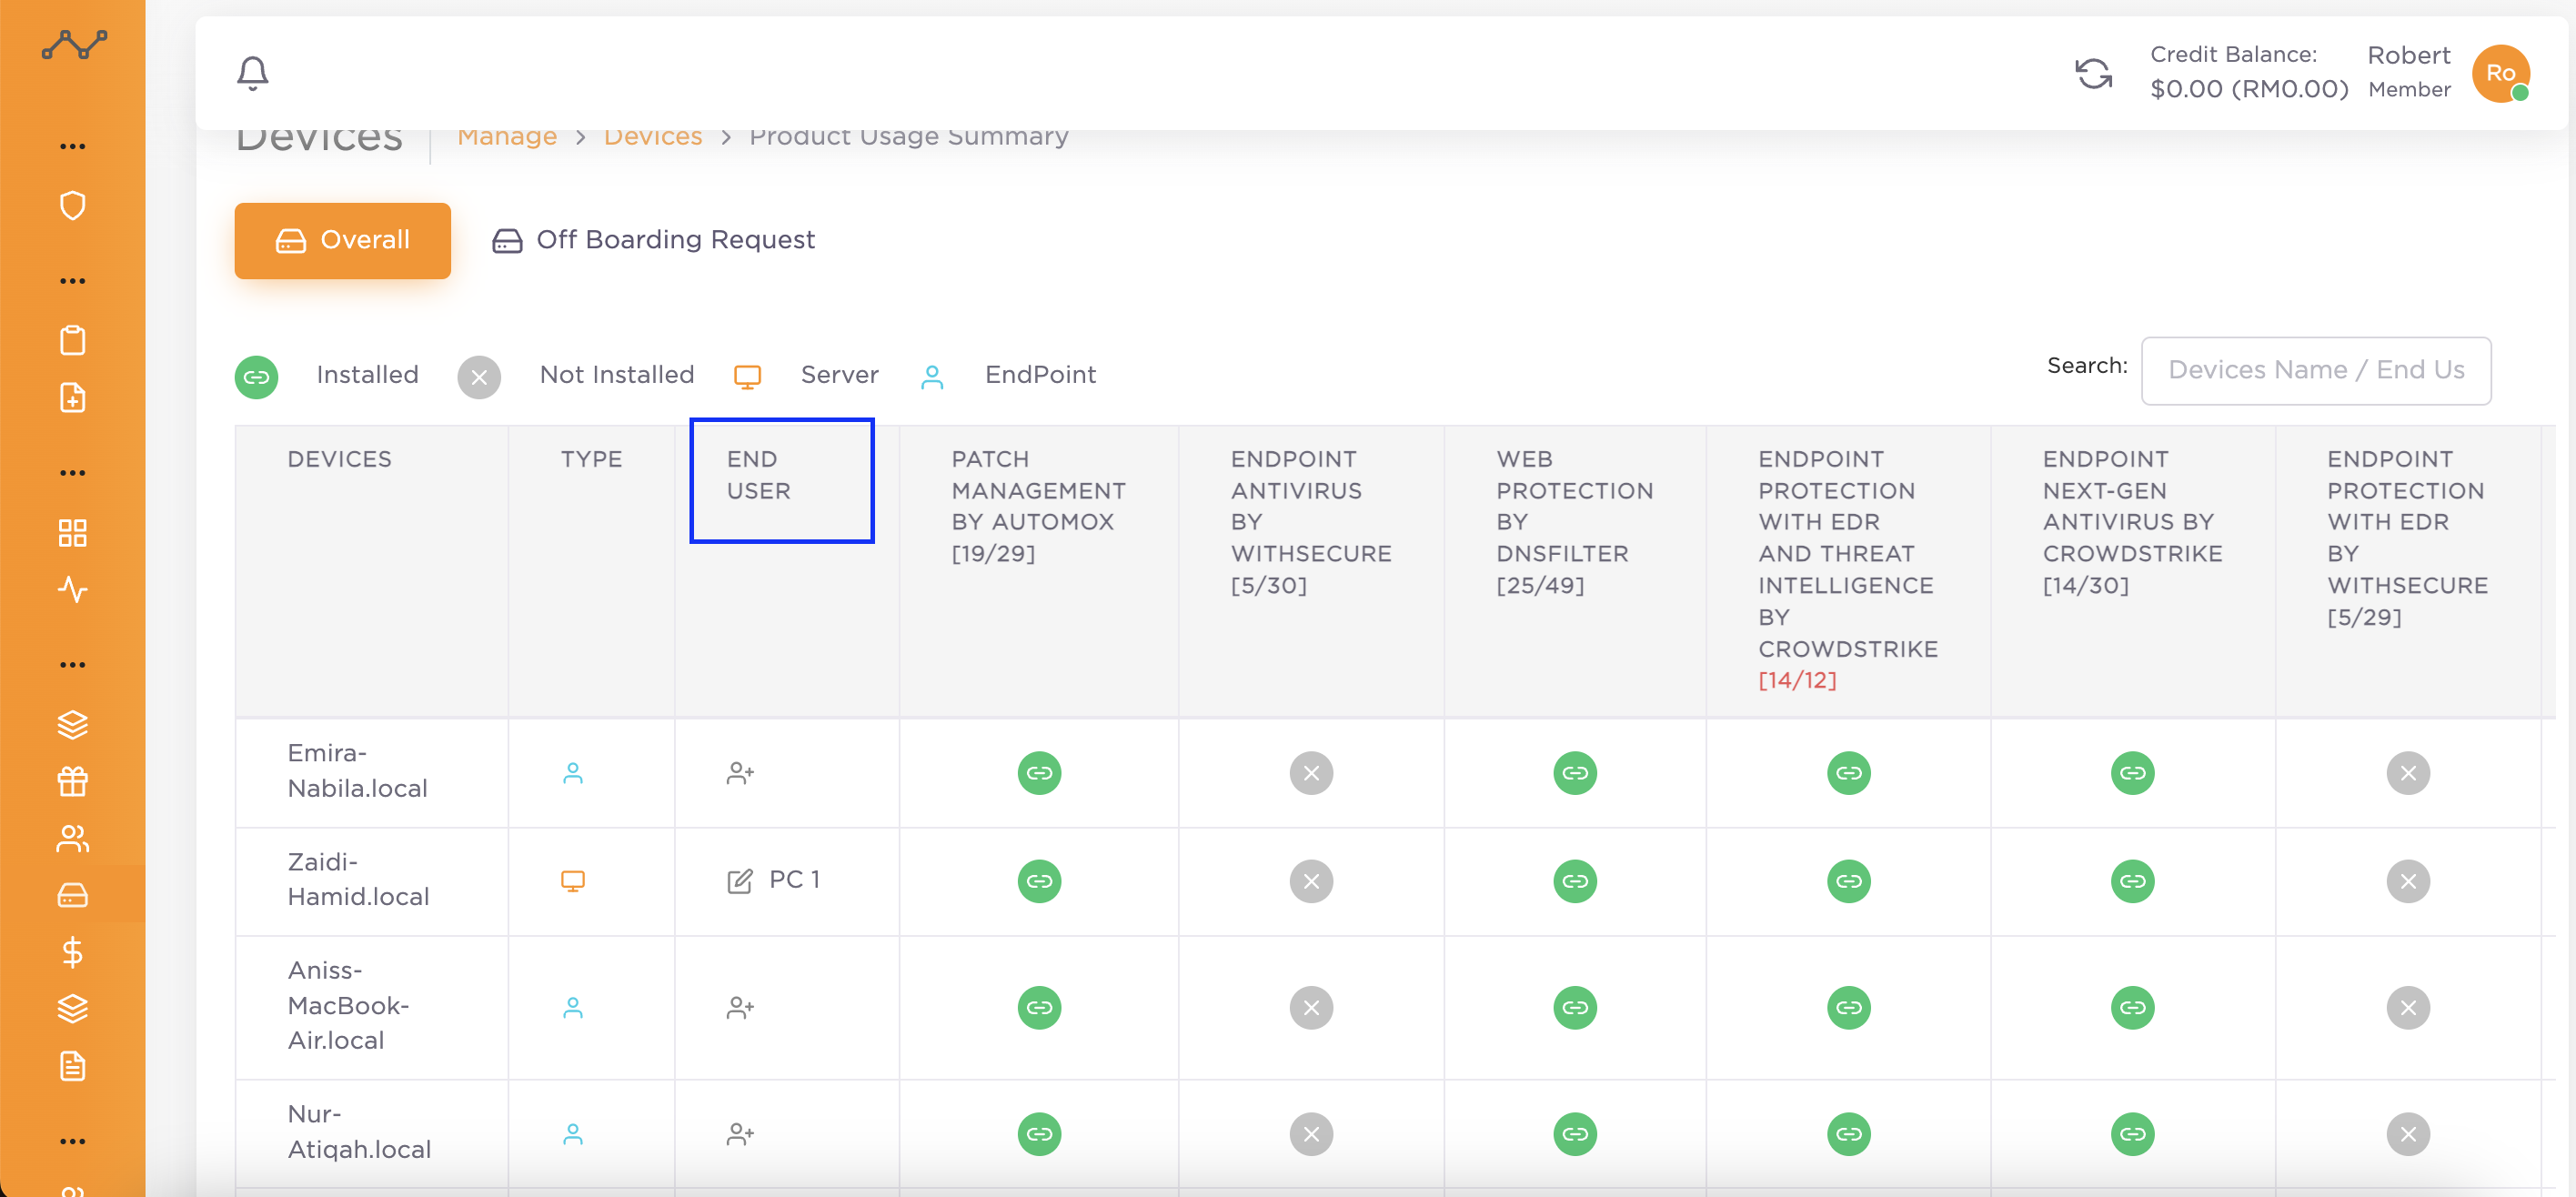Click Emira-Nabila.local device name
Image resolution: width=2576 pixels, height=1197 pixels.
point(357,771)
